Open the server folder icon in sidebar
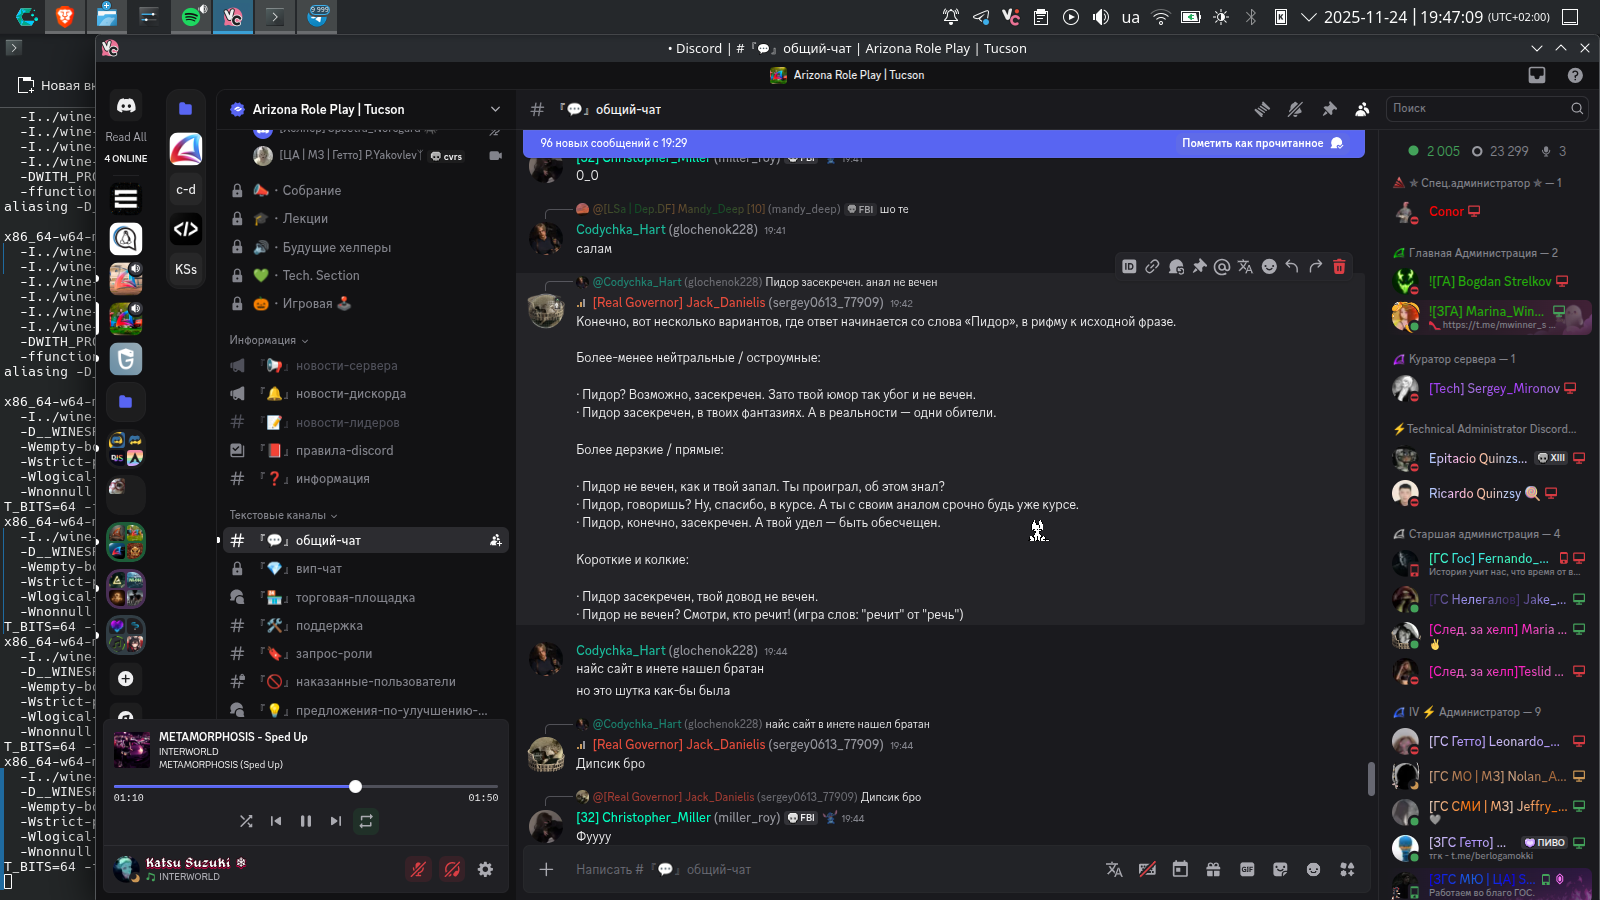1600x900 pixels. [x=126, y=402]
